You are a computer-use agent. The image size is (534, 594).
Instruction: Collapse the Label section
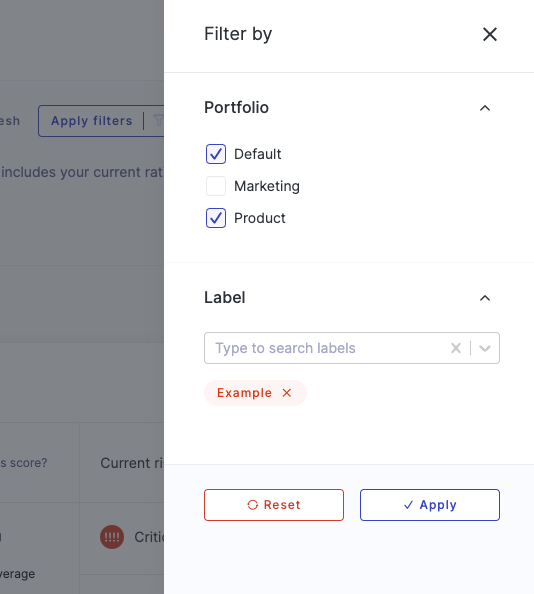485,298
